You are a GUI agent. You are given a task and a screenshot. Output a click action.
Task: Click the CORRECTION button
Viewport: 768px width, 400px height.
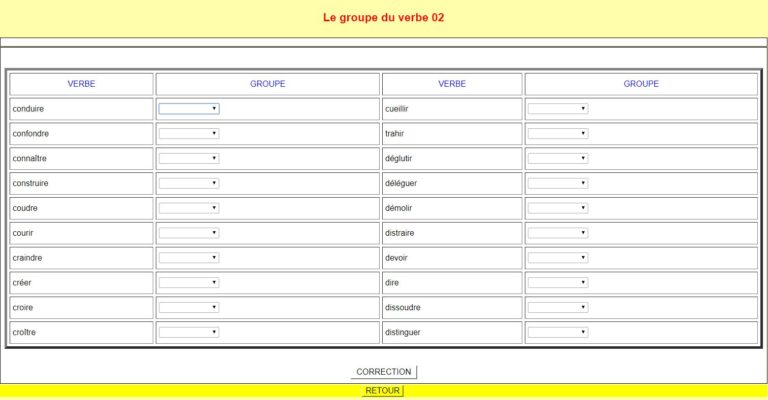point(384,372)
